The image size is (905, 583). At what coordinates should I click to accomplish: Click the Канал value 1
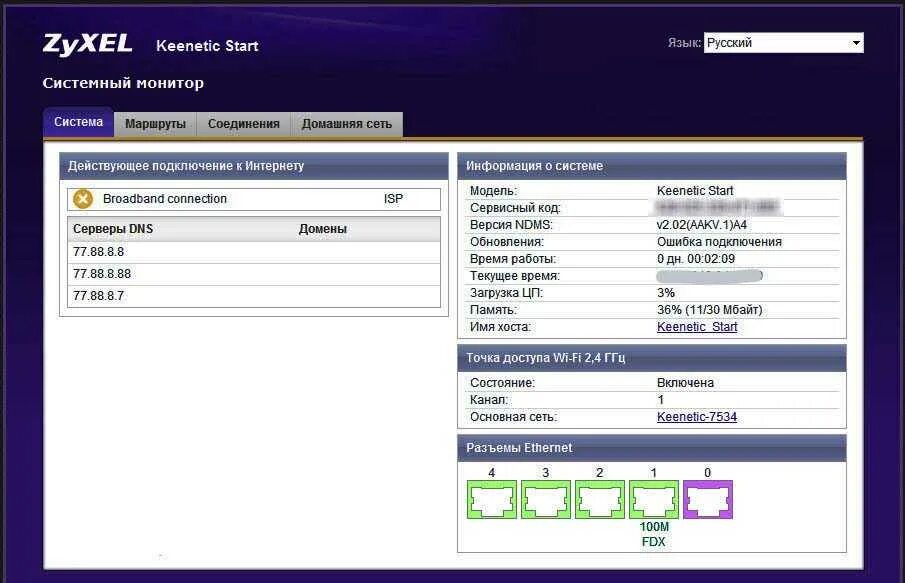[660, 399]
